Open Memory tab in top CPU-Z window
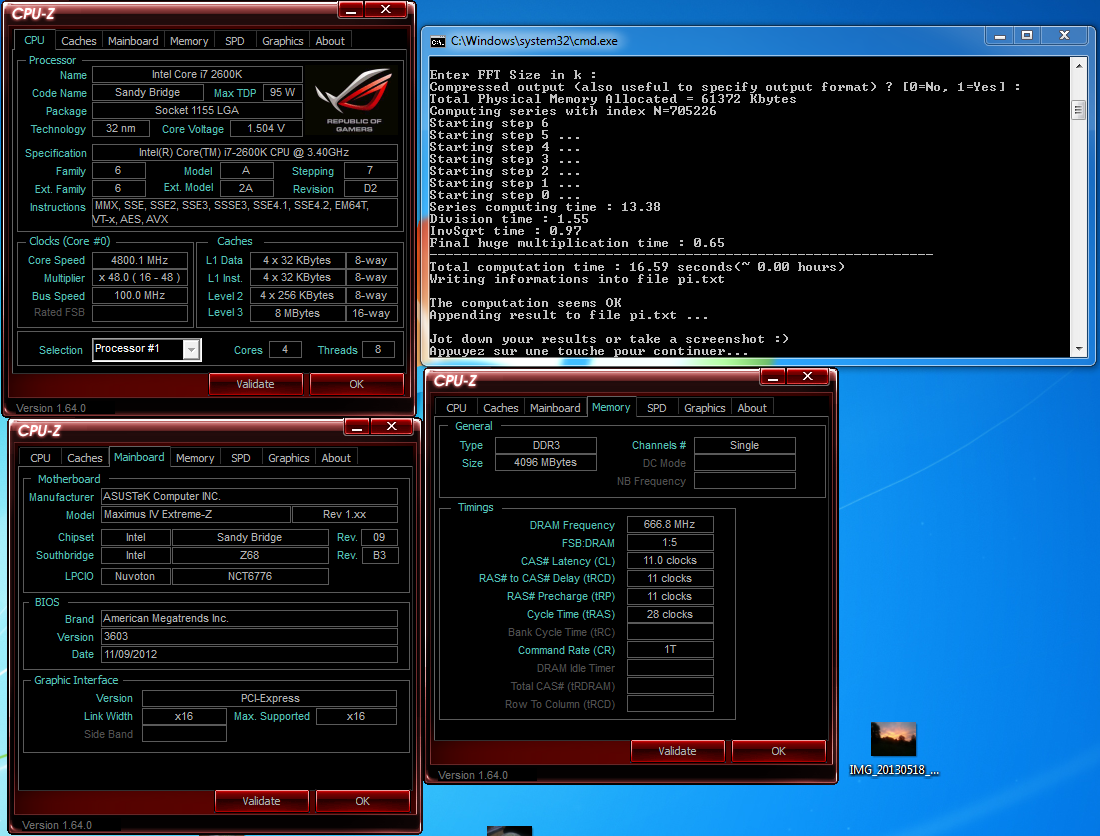Screen dimensions: 1100x836 tap(189, 41)
